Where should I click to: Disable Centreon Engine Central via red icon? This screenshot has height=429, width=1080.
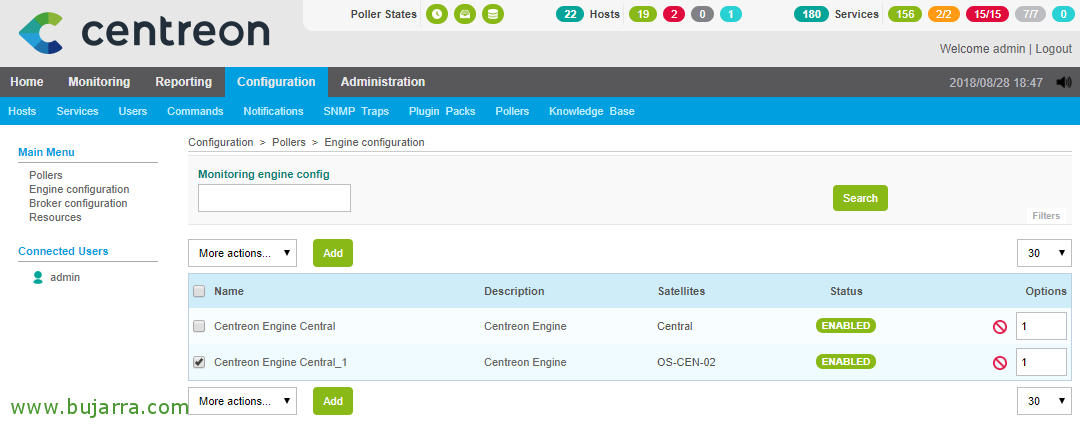click(x=1000, y=327)
